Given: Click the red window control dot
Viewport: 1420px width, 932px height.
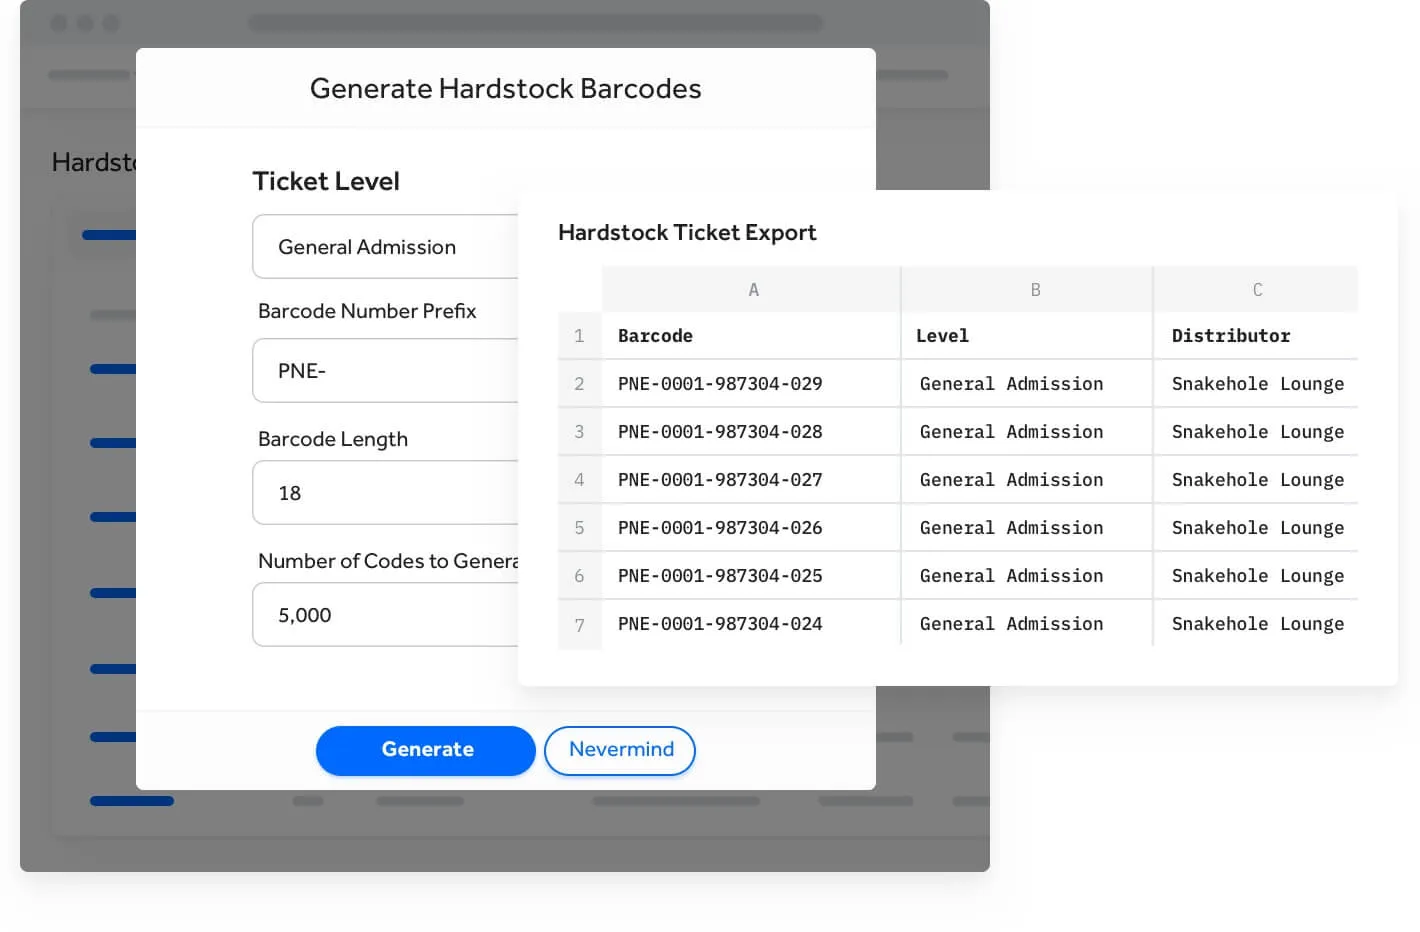Looking at the screenshot, I should point(59,21).
